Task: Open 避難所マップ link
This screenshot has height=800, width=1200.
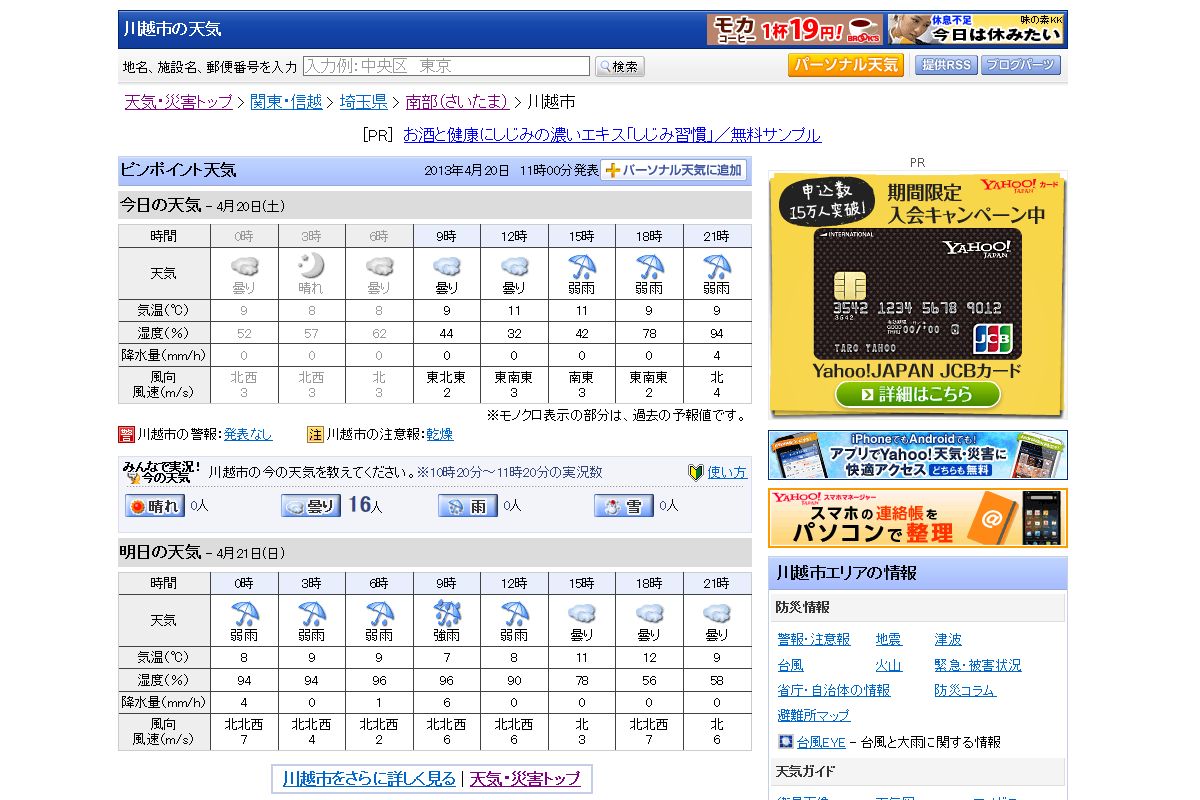Action: (813, 715)
